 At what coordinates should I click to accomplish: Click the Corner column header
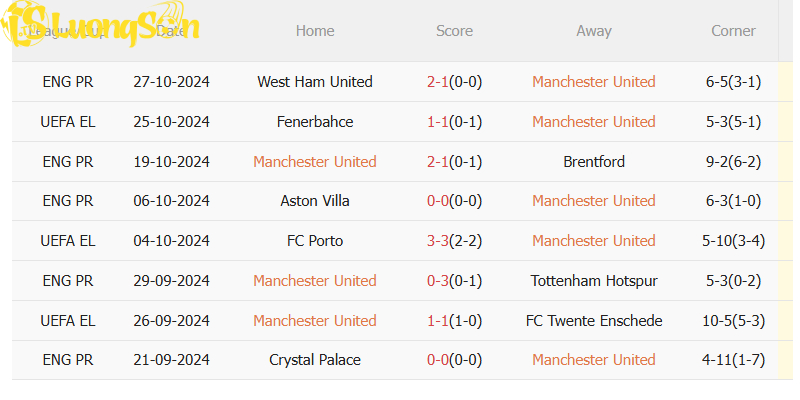[733, 31]
